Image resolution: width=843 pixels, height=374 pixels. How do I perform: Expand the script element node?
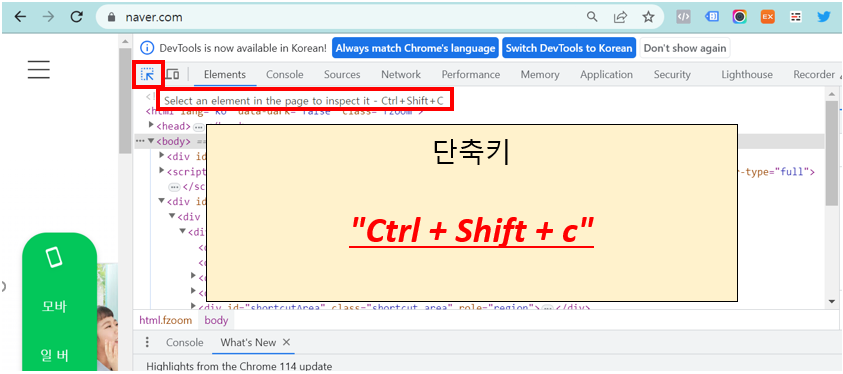tap(162, 171)
